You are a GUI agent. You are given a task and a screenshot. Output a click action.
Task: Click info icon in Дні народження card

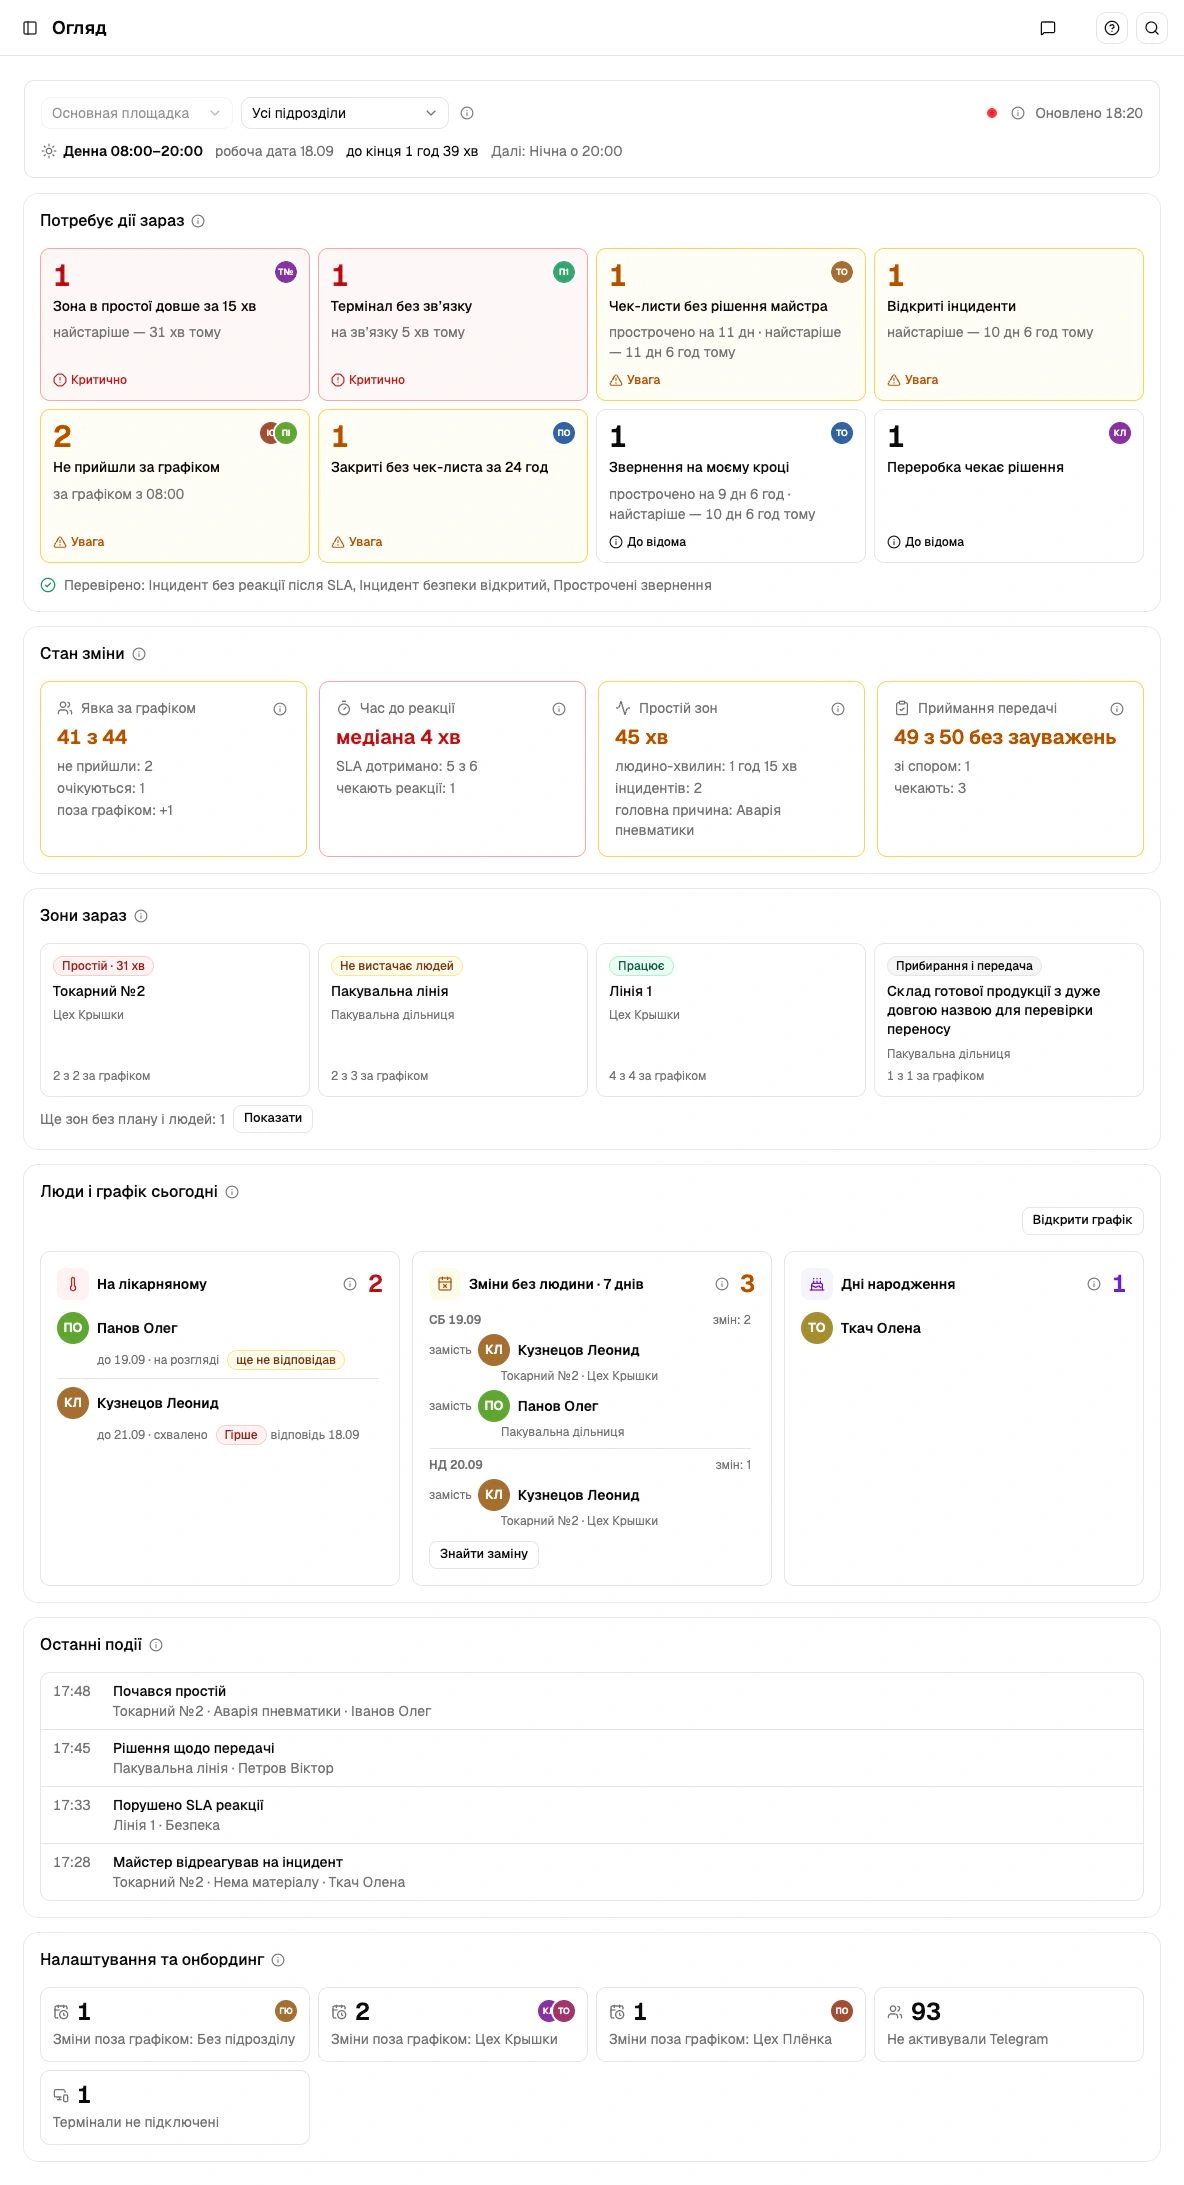(x=1094, y=1284)
